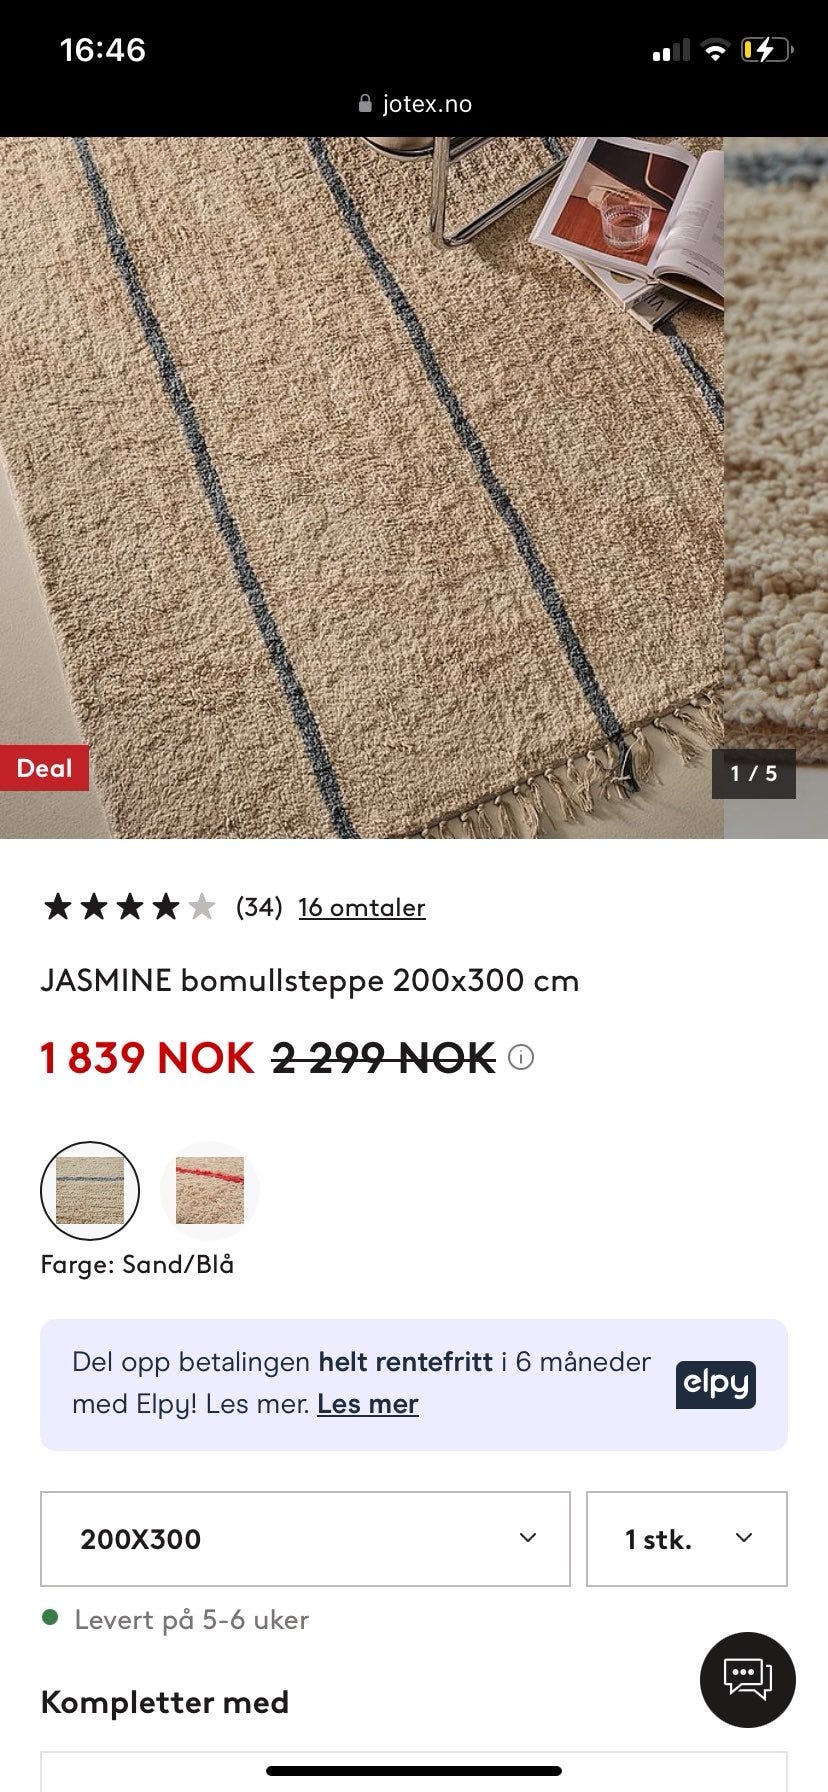The image size is (828, 1792).
Task: Open the 16 omtaler reviews link
Action: [x=362, y=907]
